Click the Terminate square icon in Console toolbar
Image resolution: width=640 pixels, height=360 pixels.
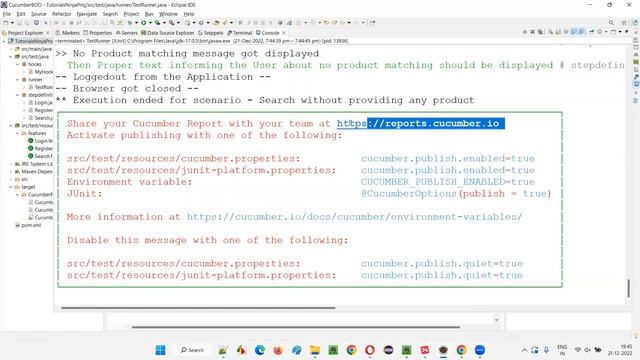tap(525, 32)
